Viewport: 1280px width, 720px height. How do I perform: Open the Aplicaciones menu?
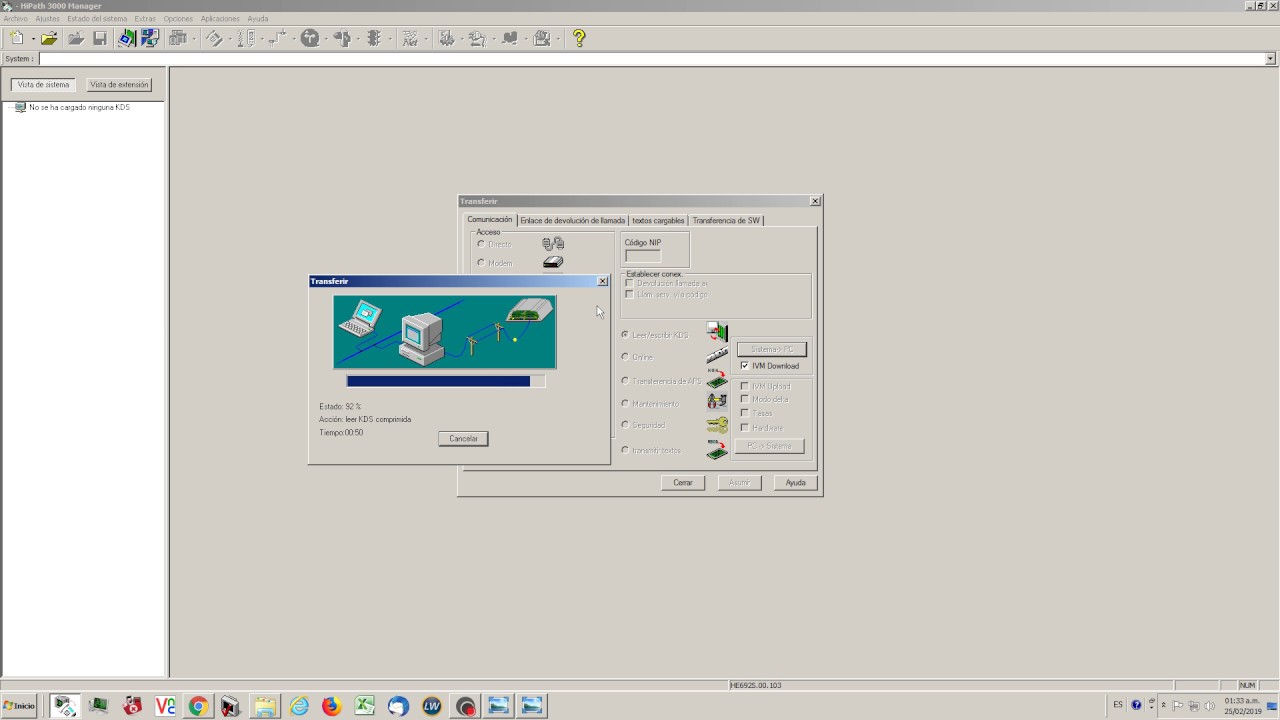220,19
